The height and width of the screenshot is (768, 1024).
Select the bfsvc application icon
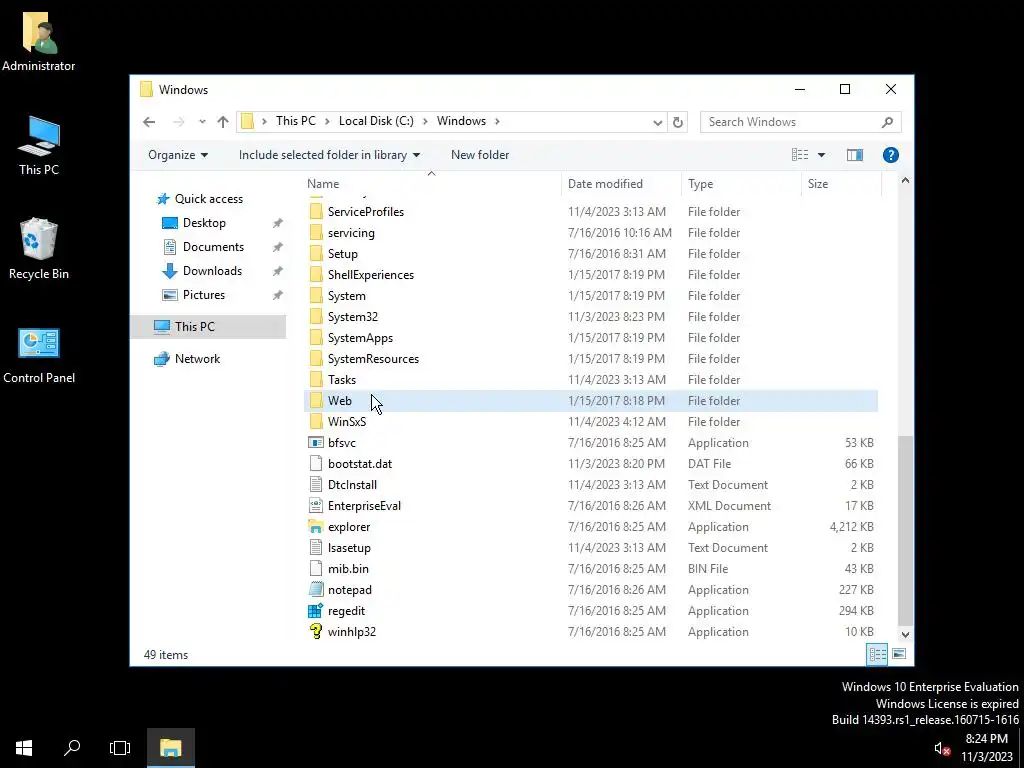point(316,443)
